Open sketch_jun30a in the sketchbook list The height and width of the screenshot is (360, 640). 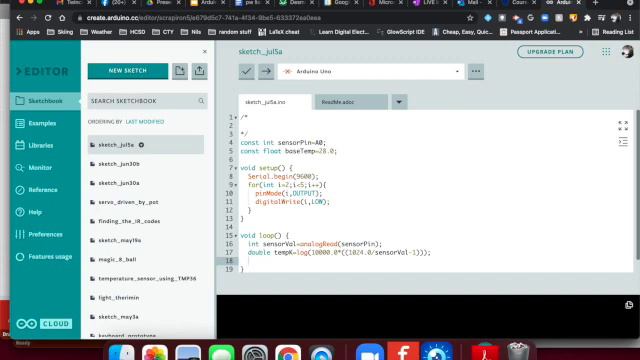tap(146, 183)
